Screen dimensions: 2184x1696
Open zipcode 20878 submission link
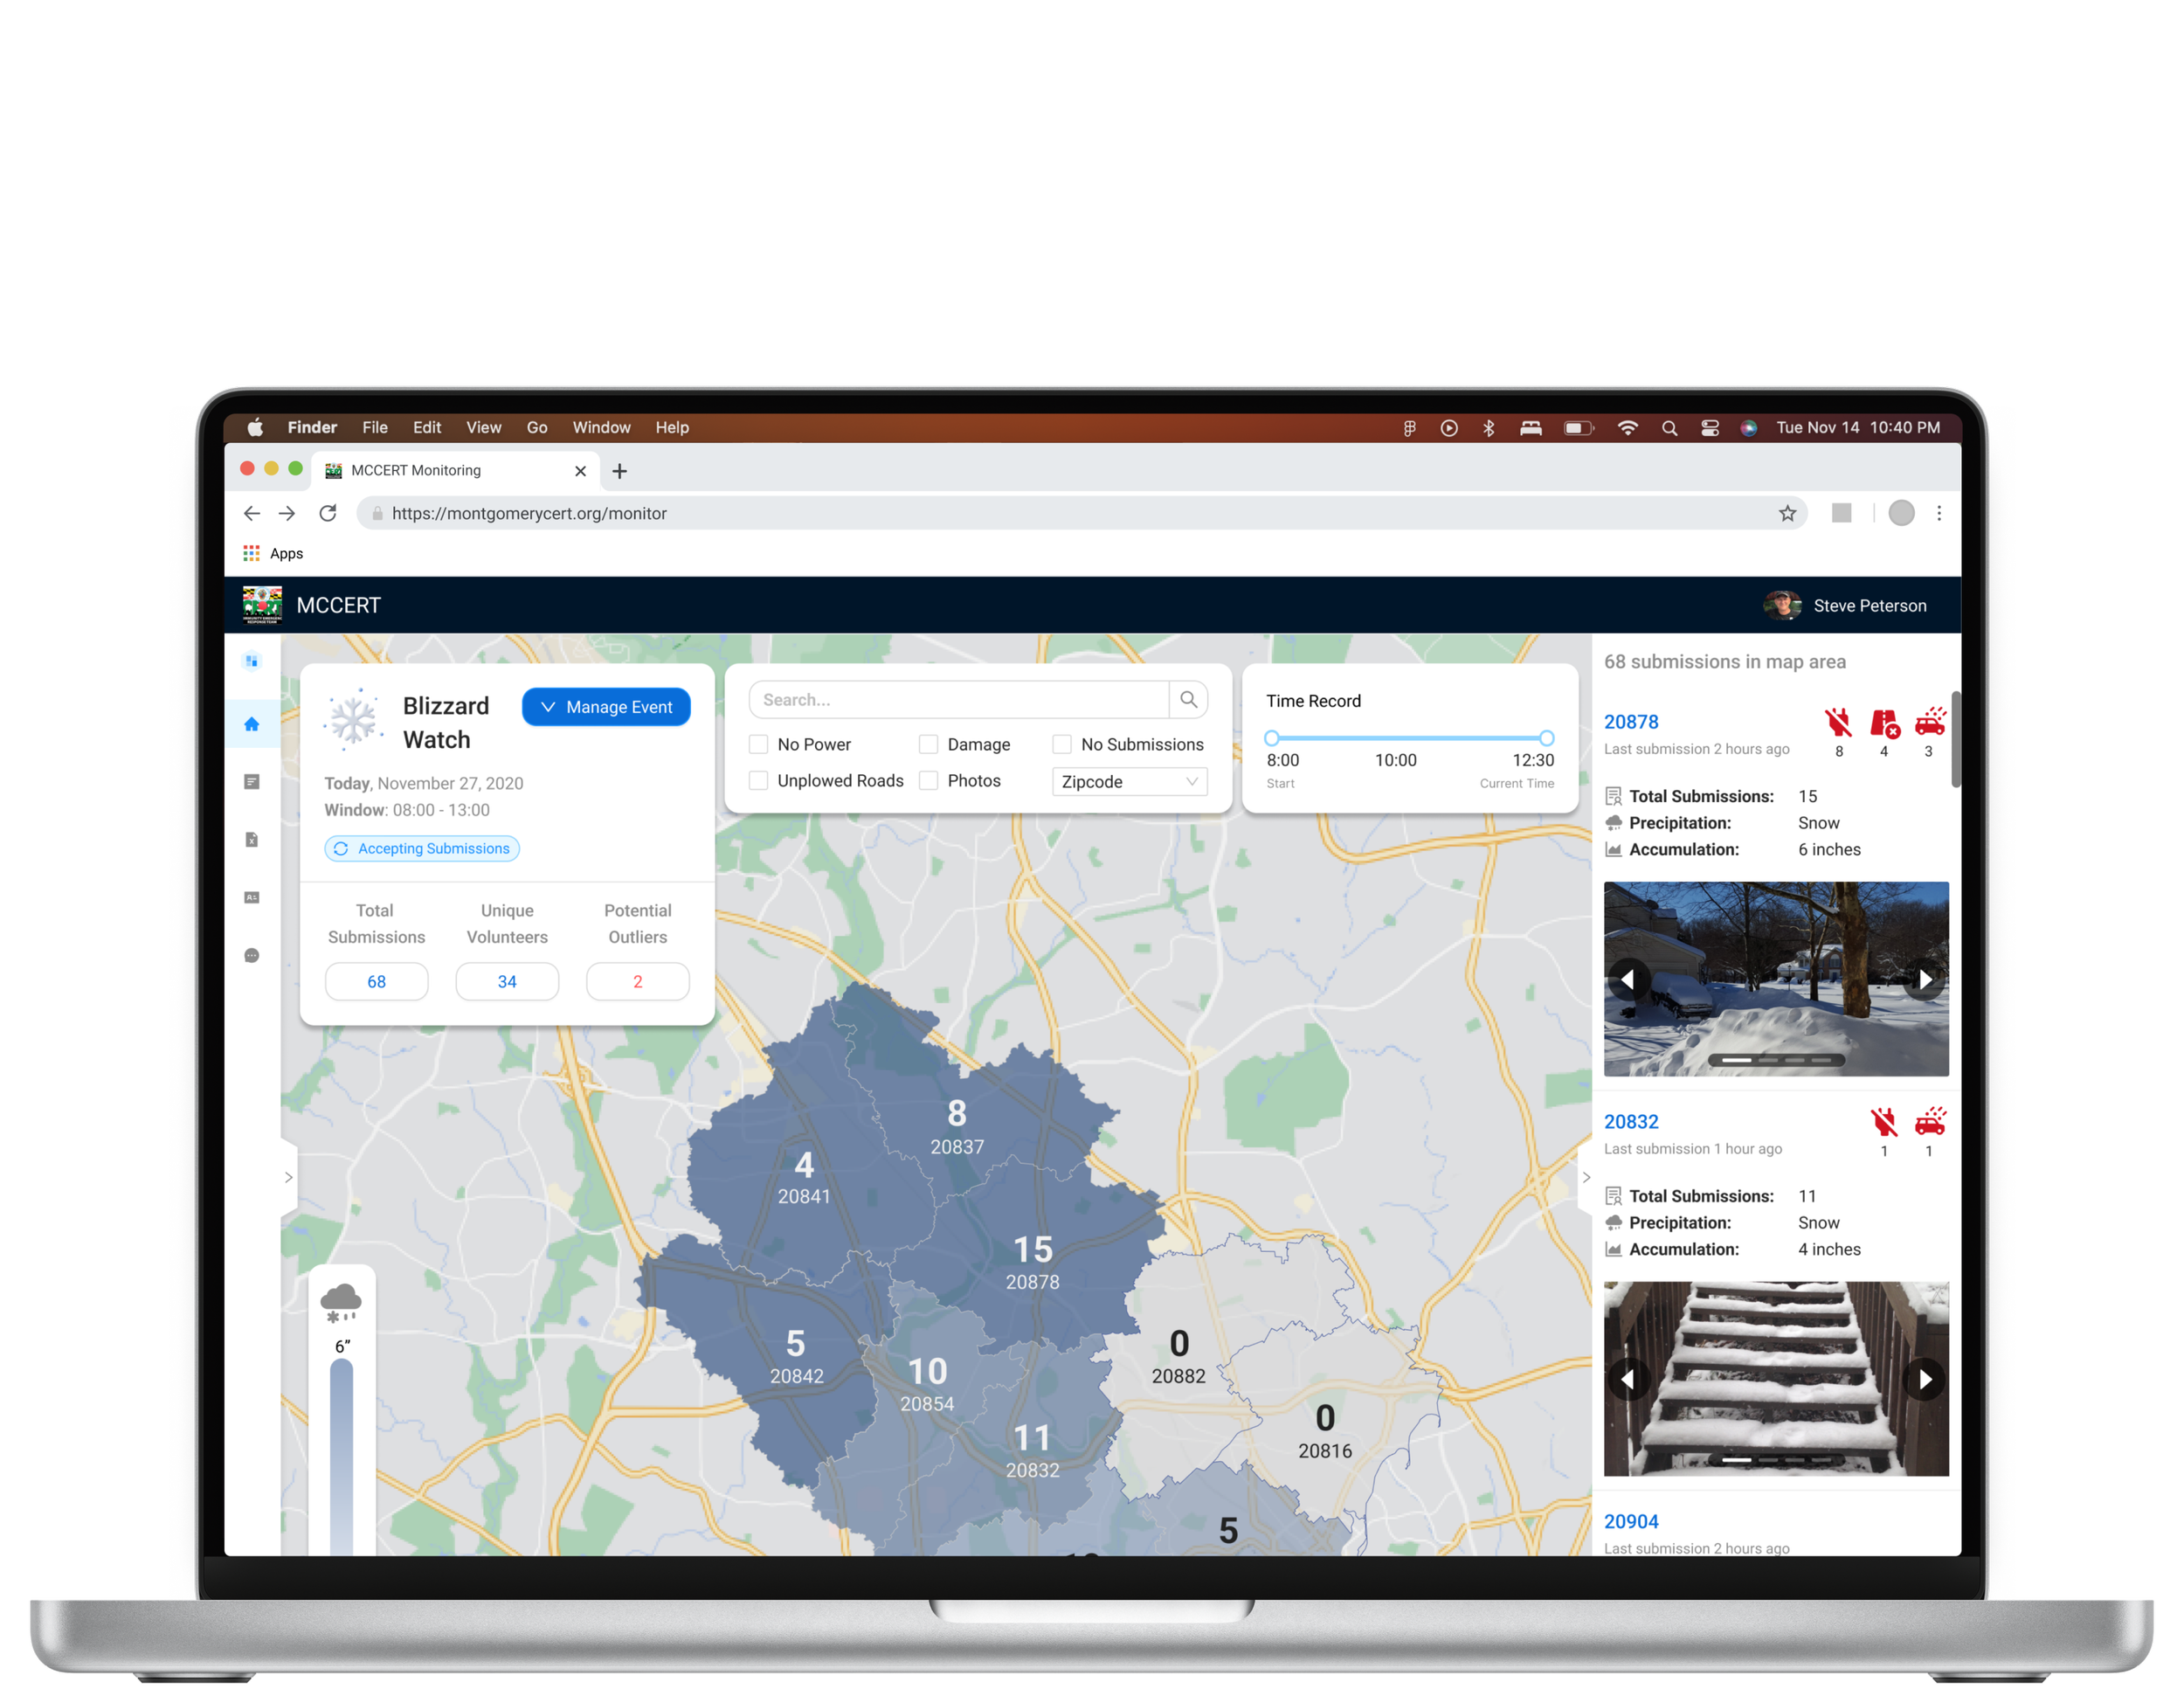coord(1630,722)
